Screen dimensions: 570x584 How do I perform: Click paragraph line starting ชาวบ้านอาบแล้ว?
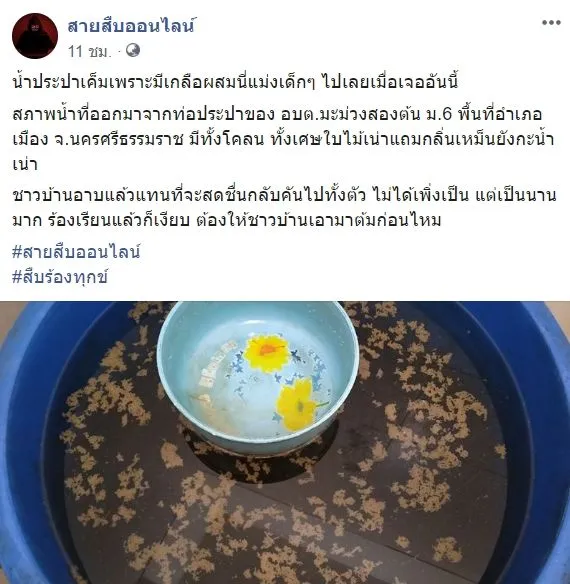click(284, 196)
